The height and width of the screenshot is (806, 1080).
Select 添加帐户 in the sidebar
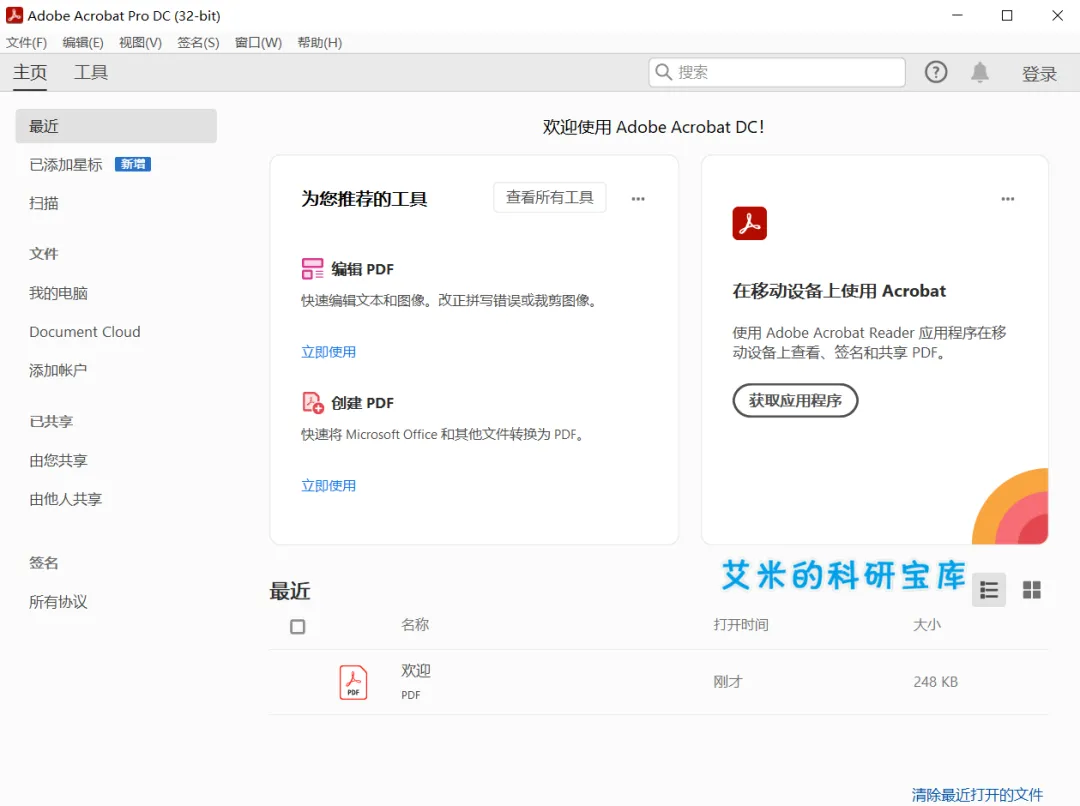59,371
